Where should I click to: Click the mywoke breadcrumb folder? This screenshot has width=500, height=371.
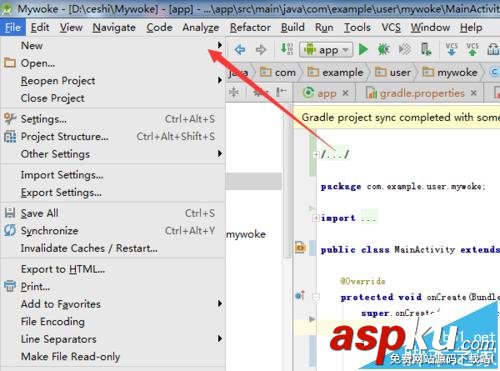pos(450,72)
